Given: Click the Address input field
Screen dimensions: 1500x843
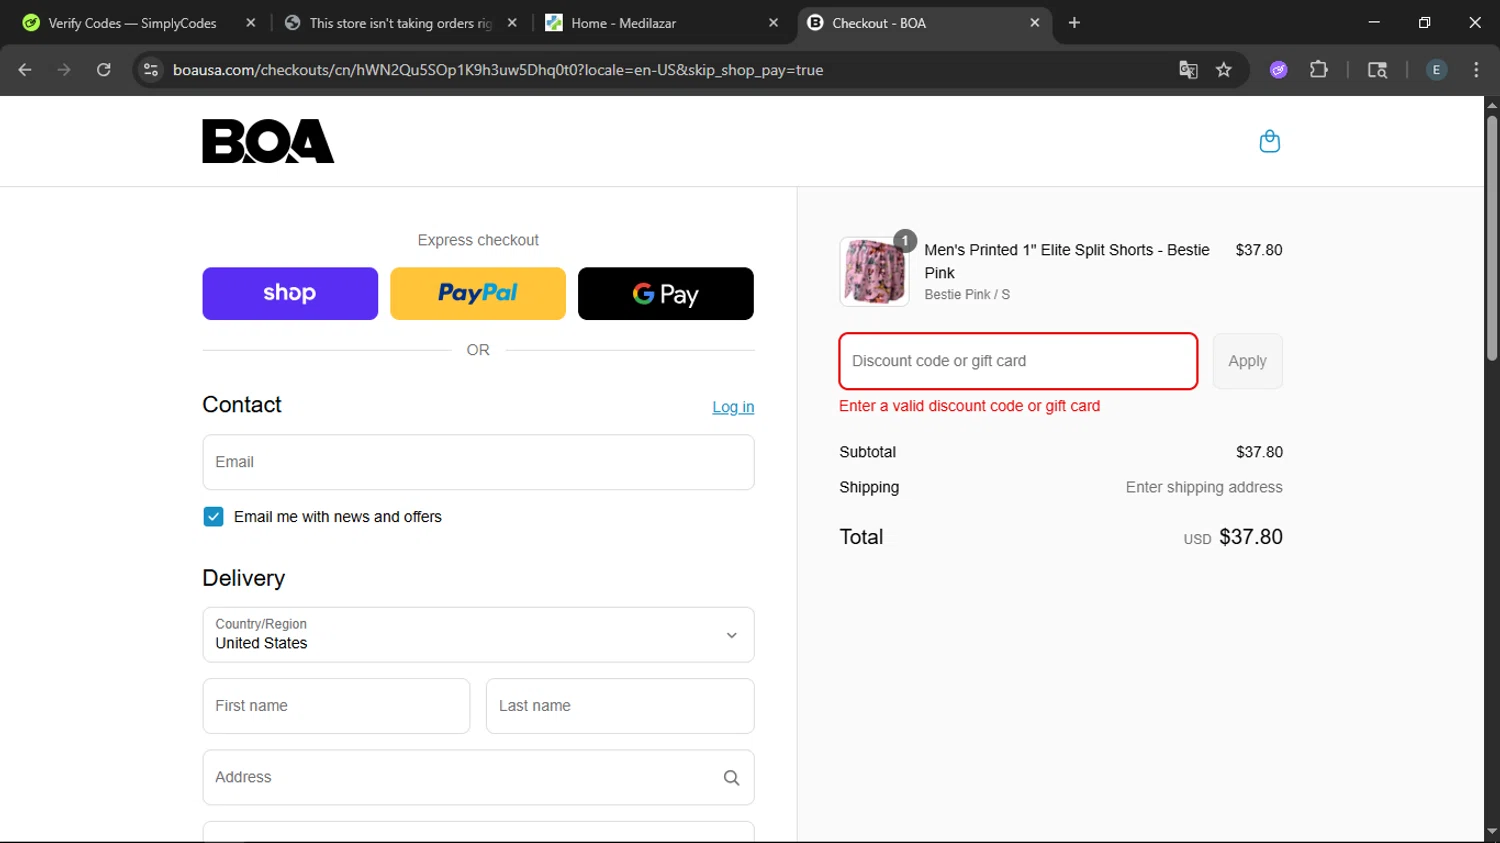Looking at the screenshot, I should click(478, 778).
